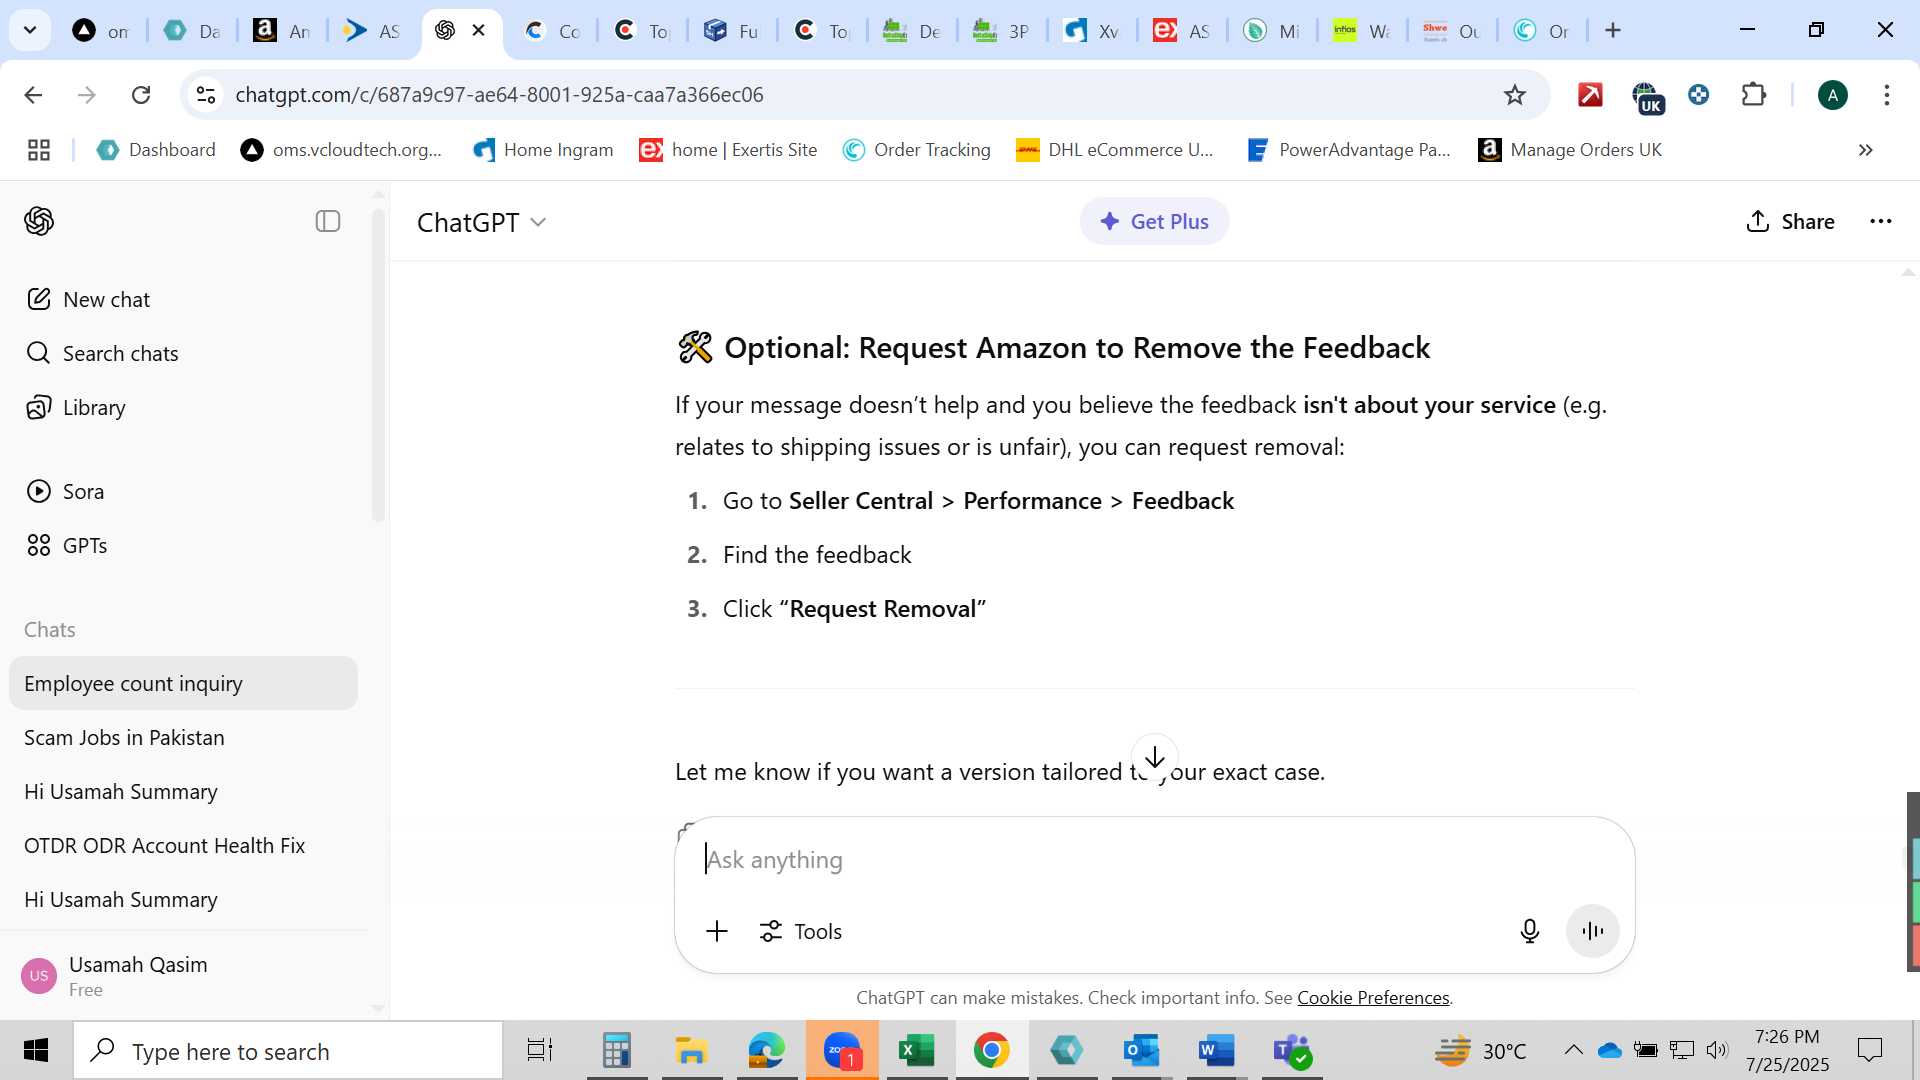The image size is (1920, 1080).
Task: Open Usamah Qasim account menu
Action: click(x=184, y=975)
